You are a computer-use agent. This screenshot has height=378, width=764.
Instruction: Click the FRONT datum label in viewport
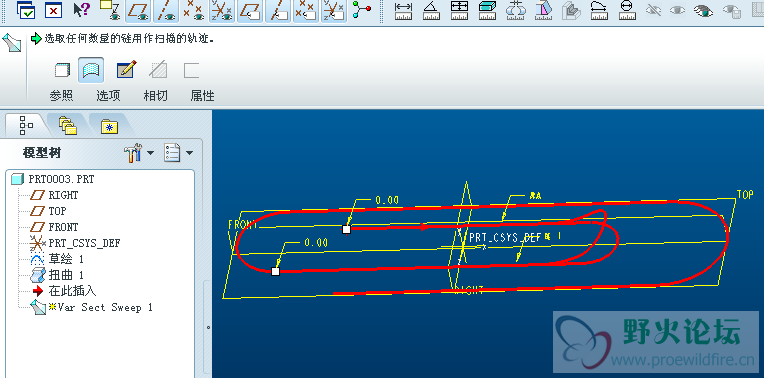(243, 225)
